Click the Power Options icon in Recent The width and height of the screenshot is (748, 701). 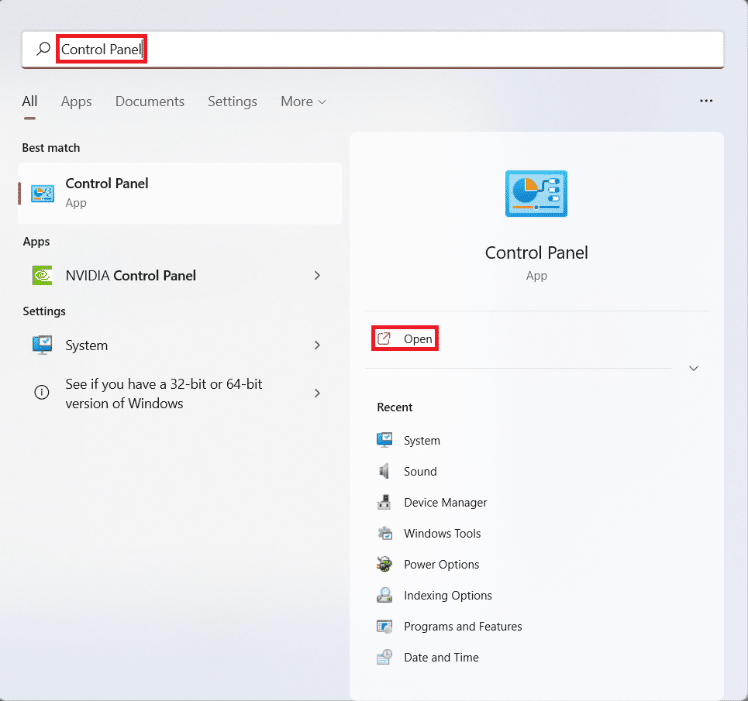click(384, 564)
